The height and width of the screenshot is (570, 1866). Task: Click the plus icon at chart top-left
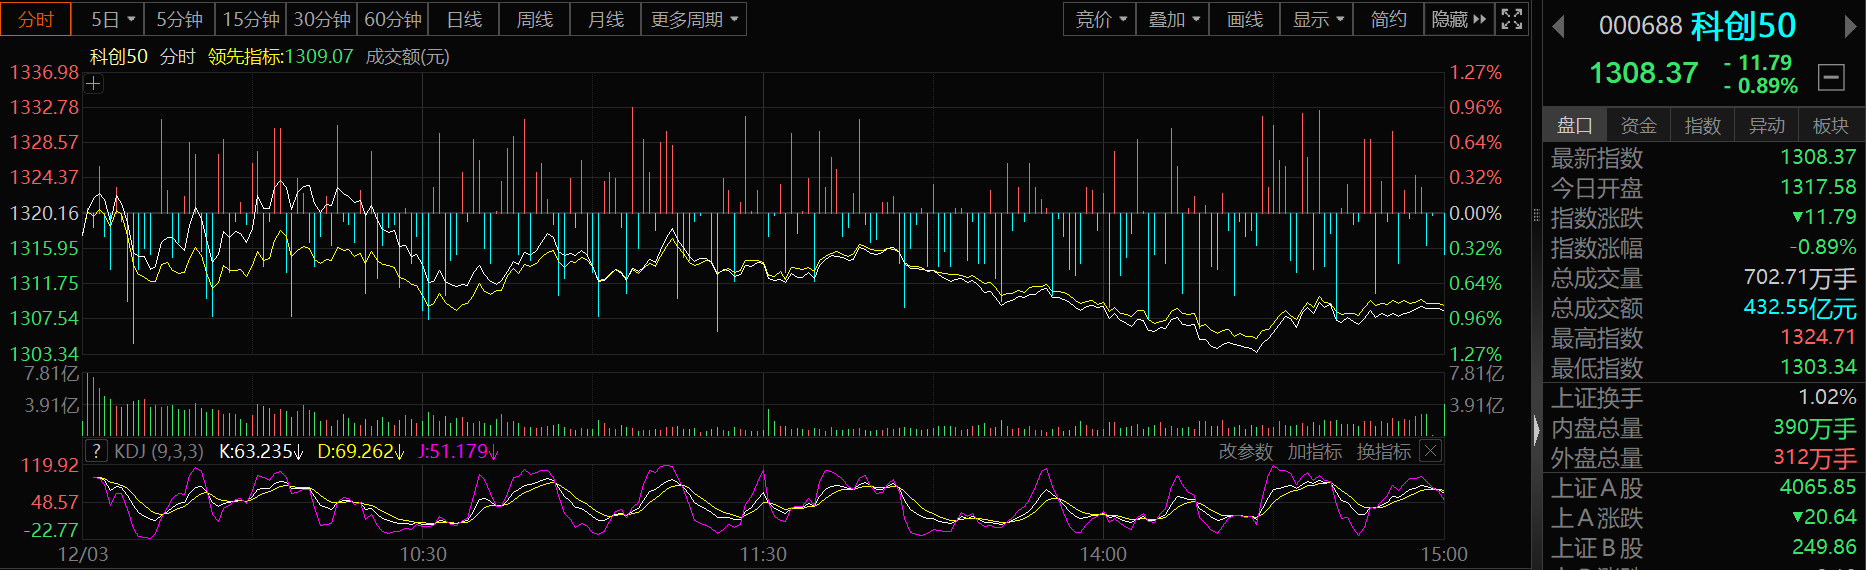point(93,84)
